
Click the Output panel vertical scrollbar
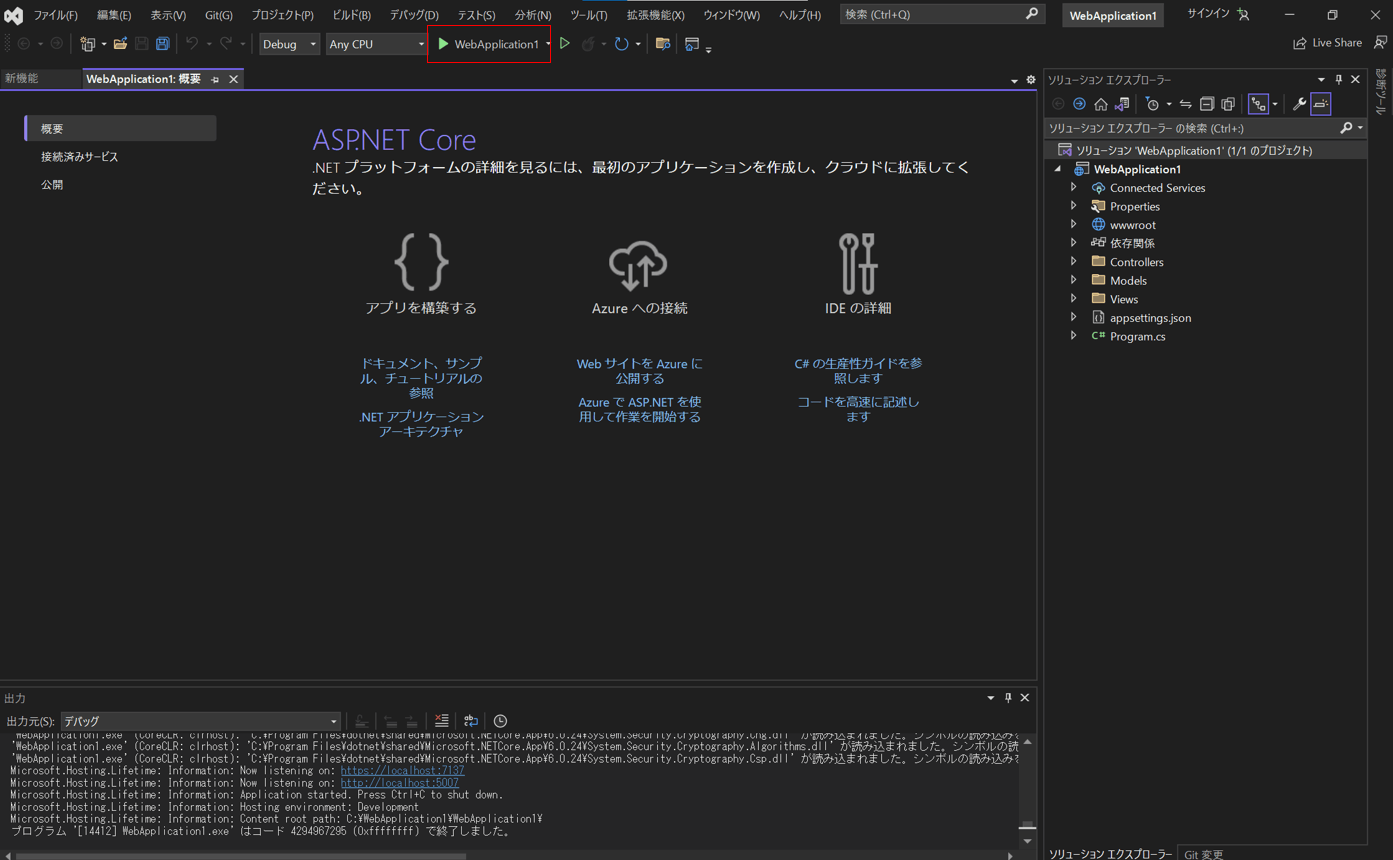coord(1027,792)
